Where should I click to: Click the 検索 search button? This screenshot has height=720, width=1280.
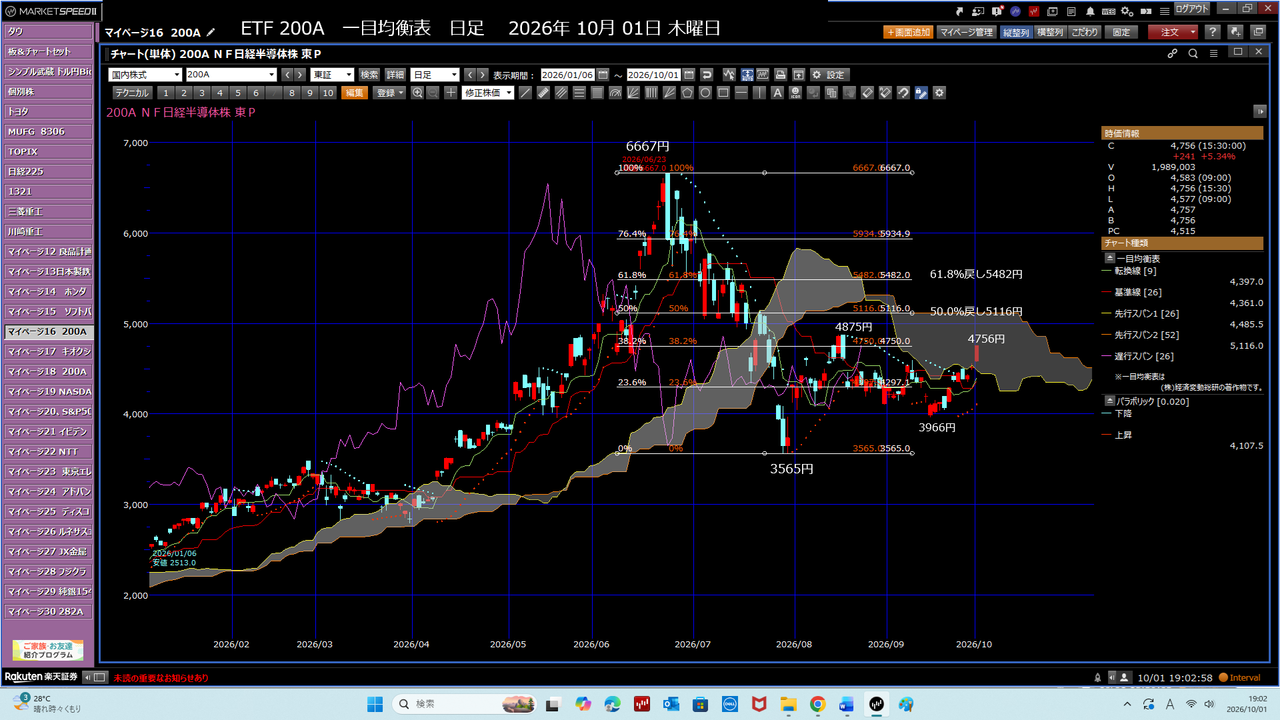pyautogui.click(x=369, y=75)
